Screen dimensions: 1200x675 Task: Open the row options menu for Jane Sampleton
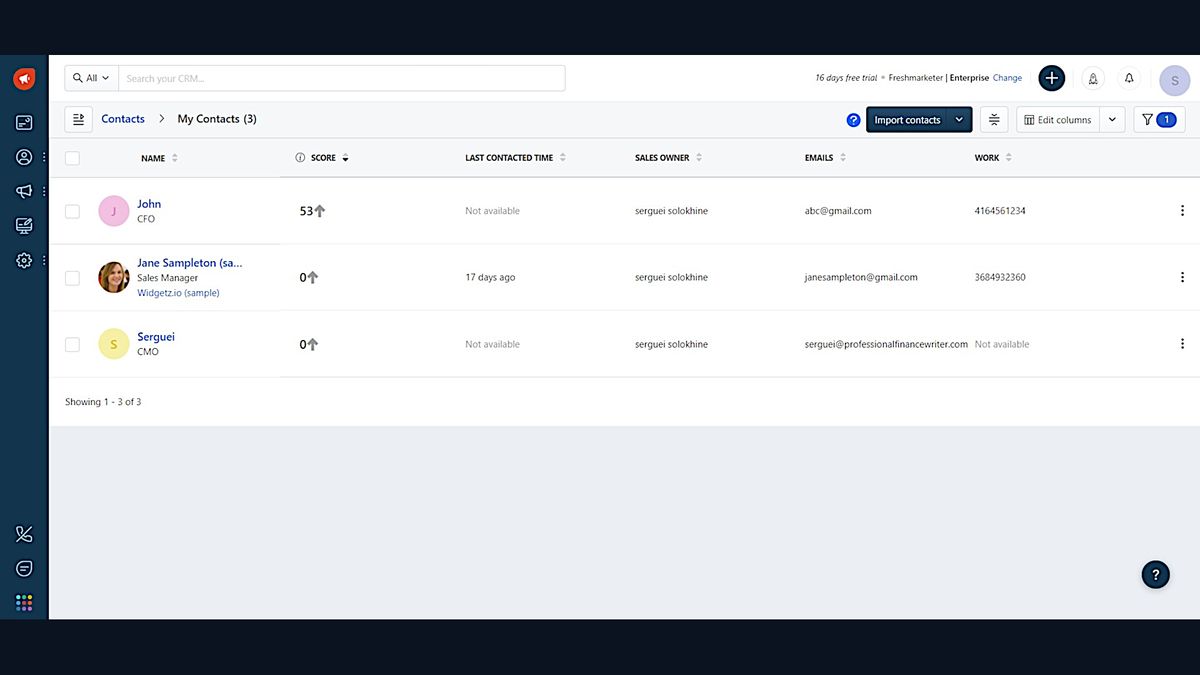coord(1182,277)
